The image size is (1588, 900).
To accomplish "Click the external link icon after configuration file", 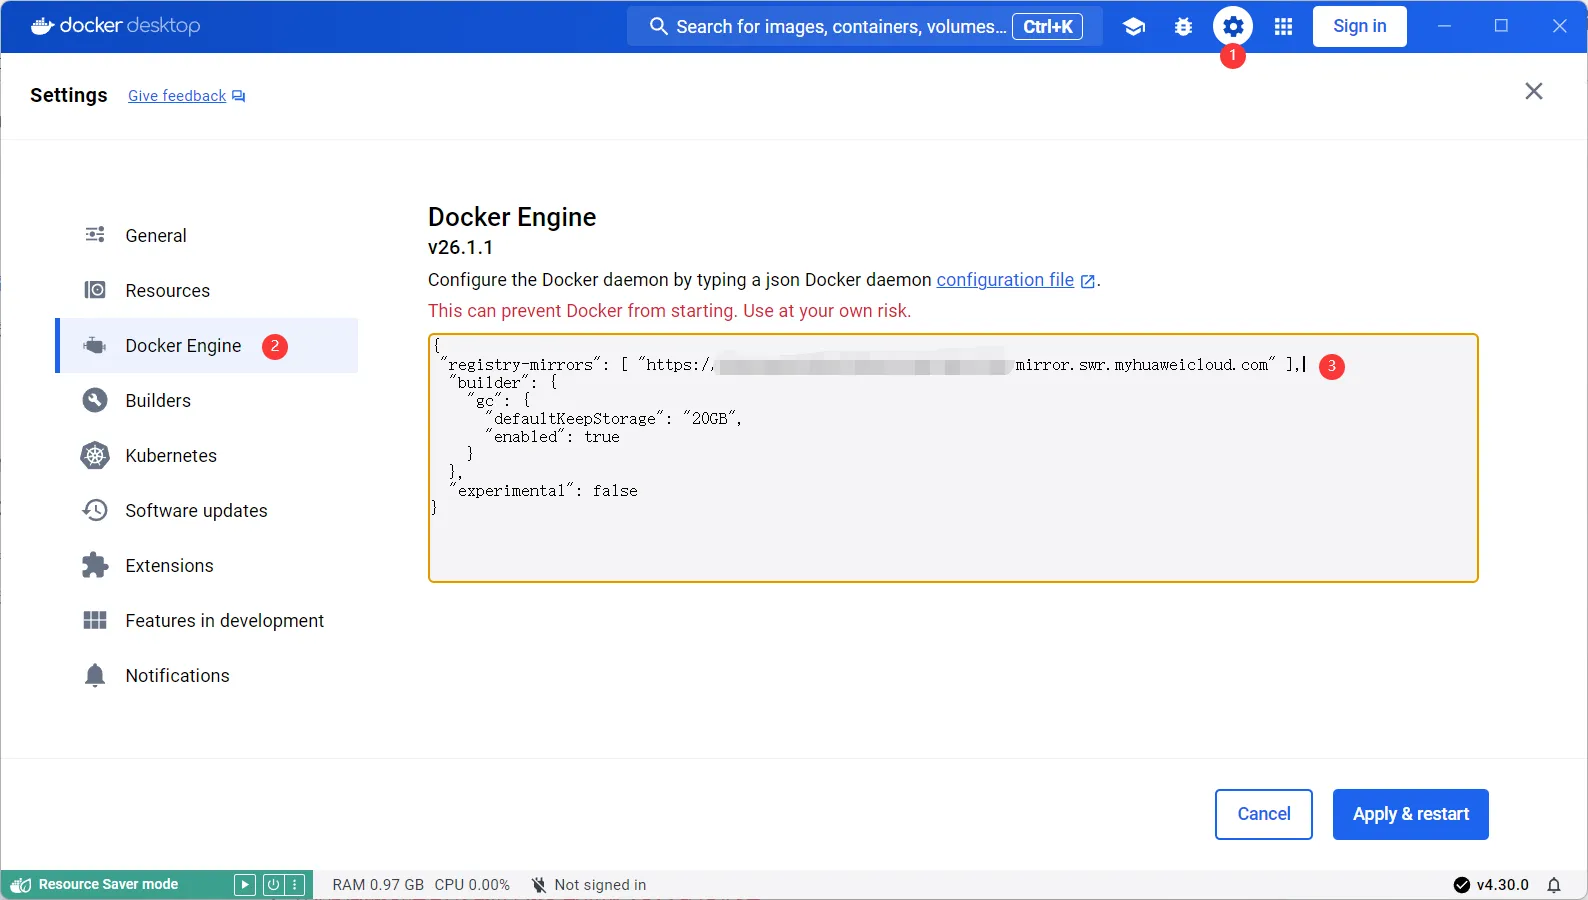I will (x=1088, y=281).
